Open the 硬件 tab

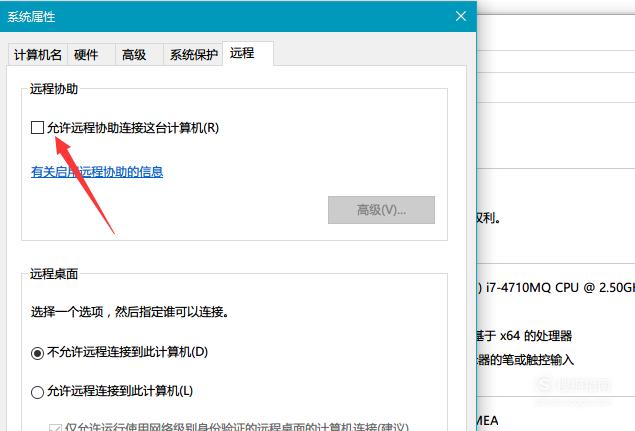tap(91, 55)
